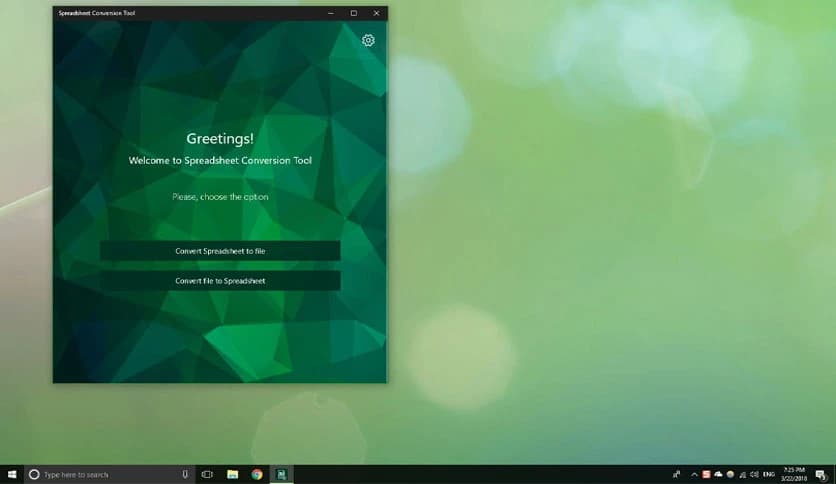Open the volume control in tray

pyautogui.click(x=755, y=474)
